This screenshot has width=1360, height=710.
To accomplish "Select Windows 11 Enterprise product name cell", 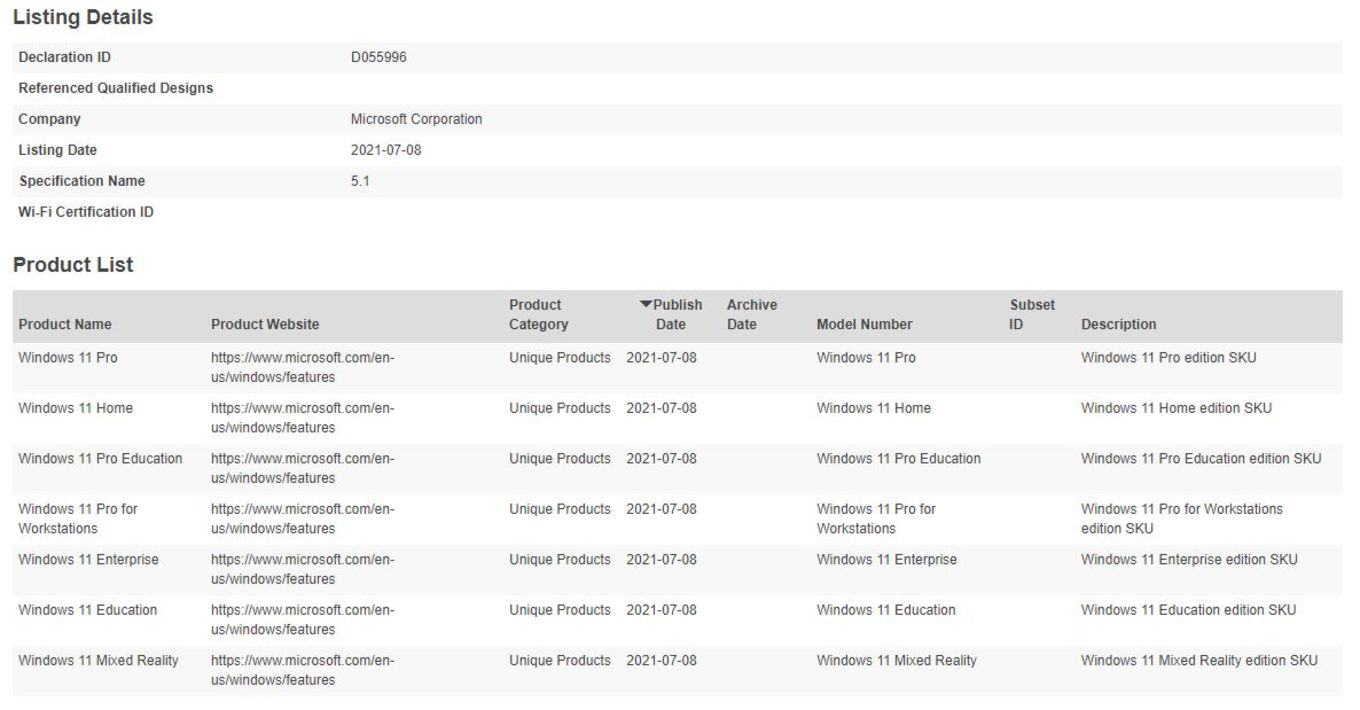I will tap(88, 559).
